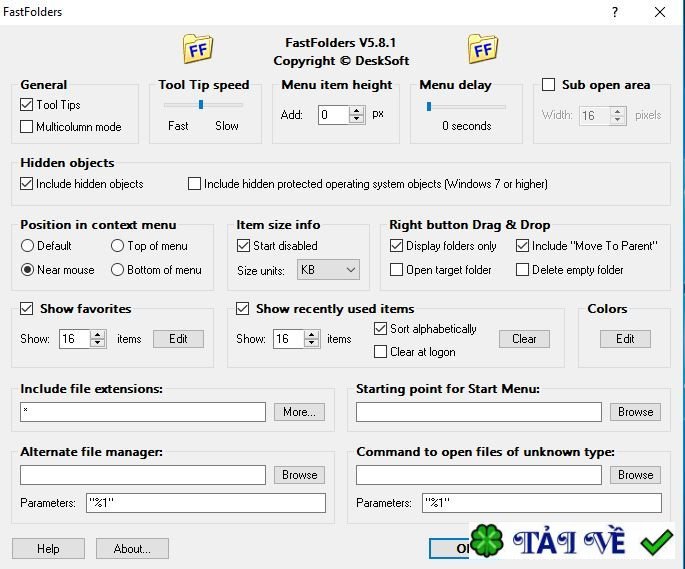Decrease Menu item height Add value
Viewport: 685px width, 569px height.
coord(357,119)
